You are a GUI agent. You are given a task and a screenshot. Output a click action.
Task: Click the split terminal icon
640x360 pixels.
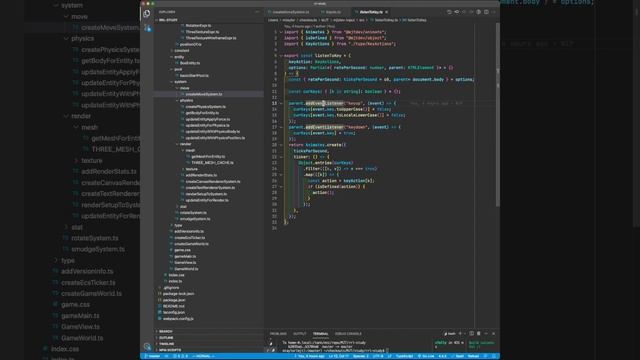471,333
